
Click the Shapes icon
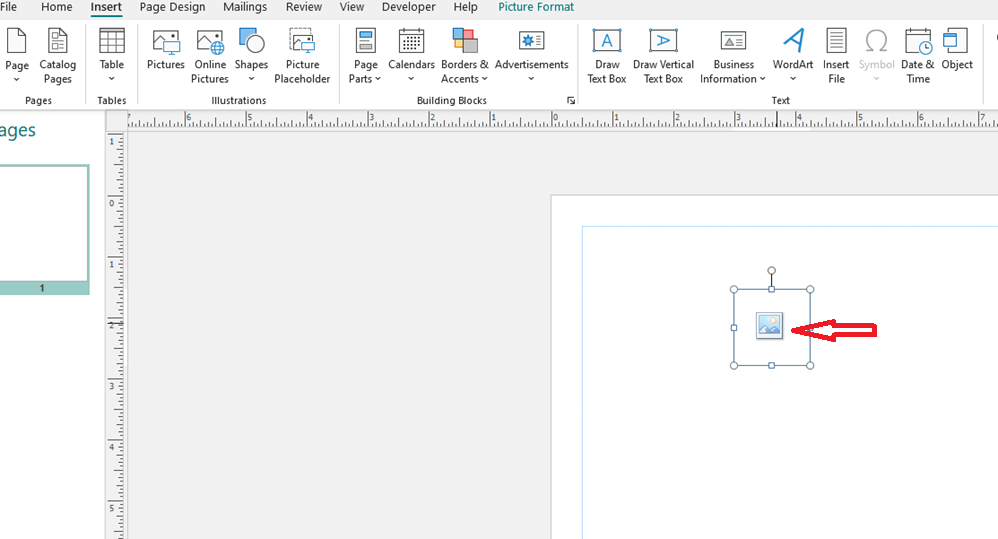point(251,40)
